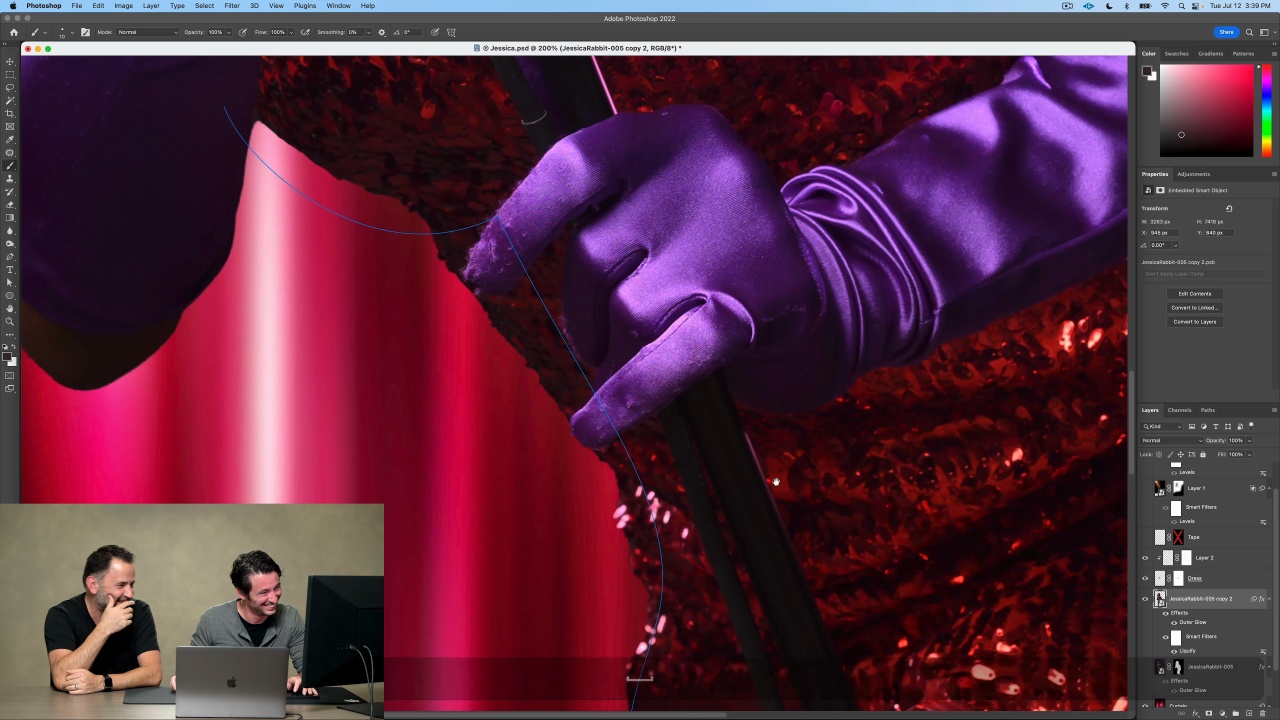Open the layer blend mode Normal dropdown

tap(1173, 441)
